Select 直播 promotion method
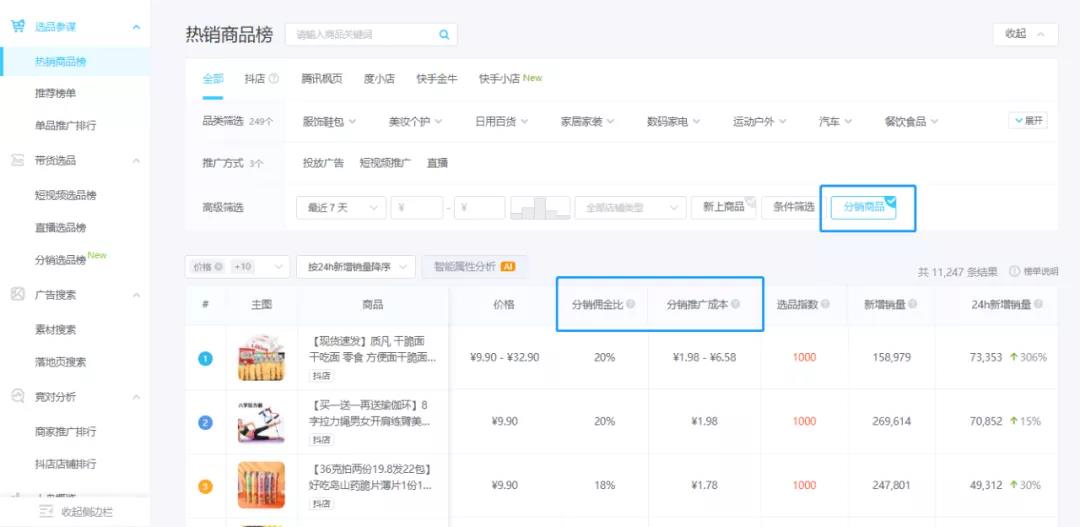Viewport: 1080px width, 527px height. click(x=437, y=163)
